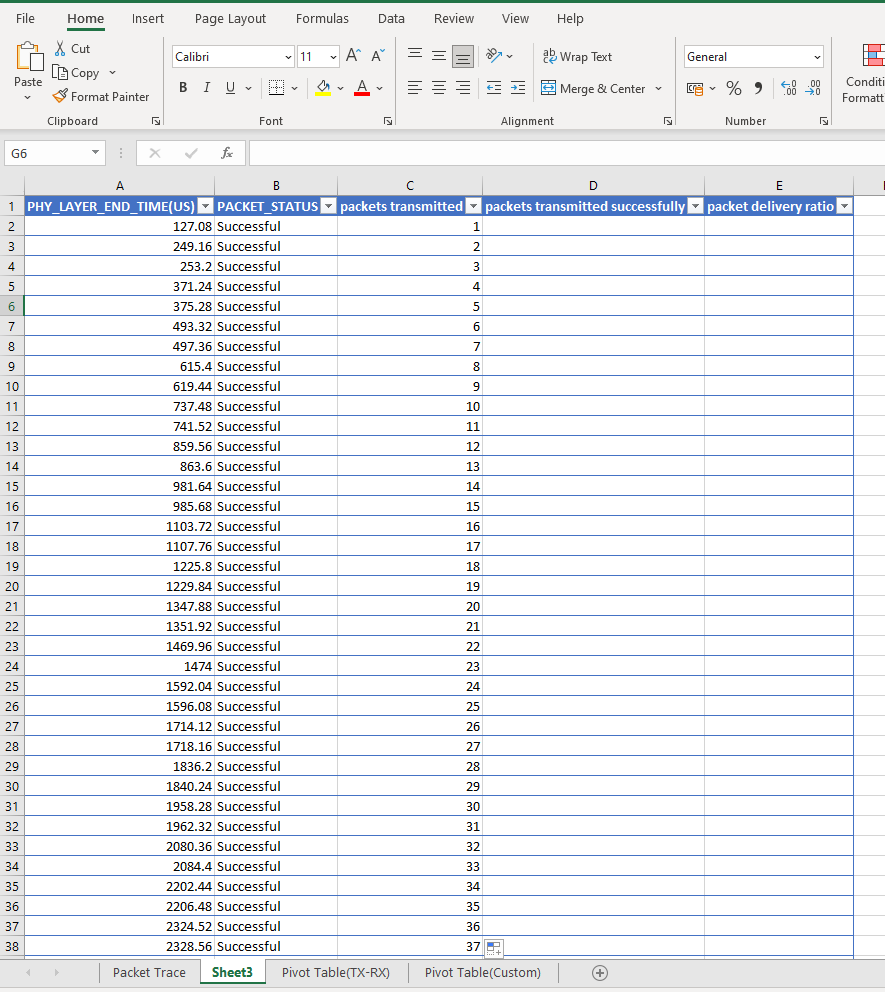Click inside the formula bar input
This screenshot has height=992, width=885.
point(567,153)
